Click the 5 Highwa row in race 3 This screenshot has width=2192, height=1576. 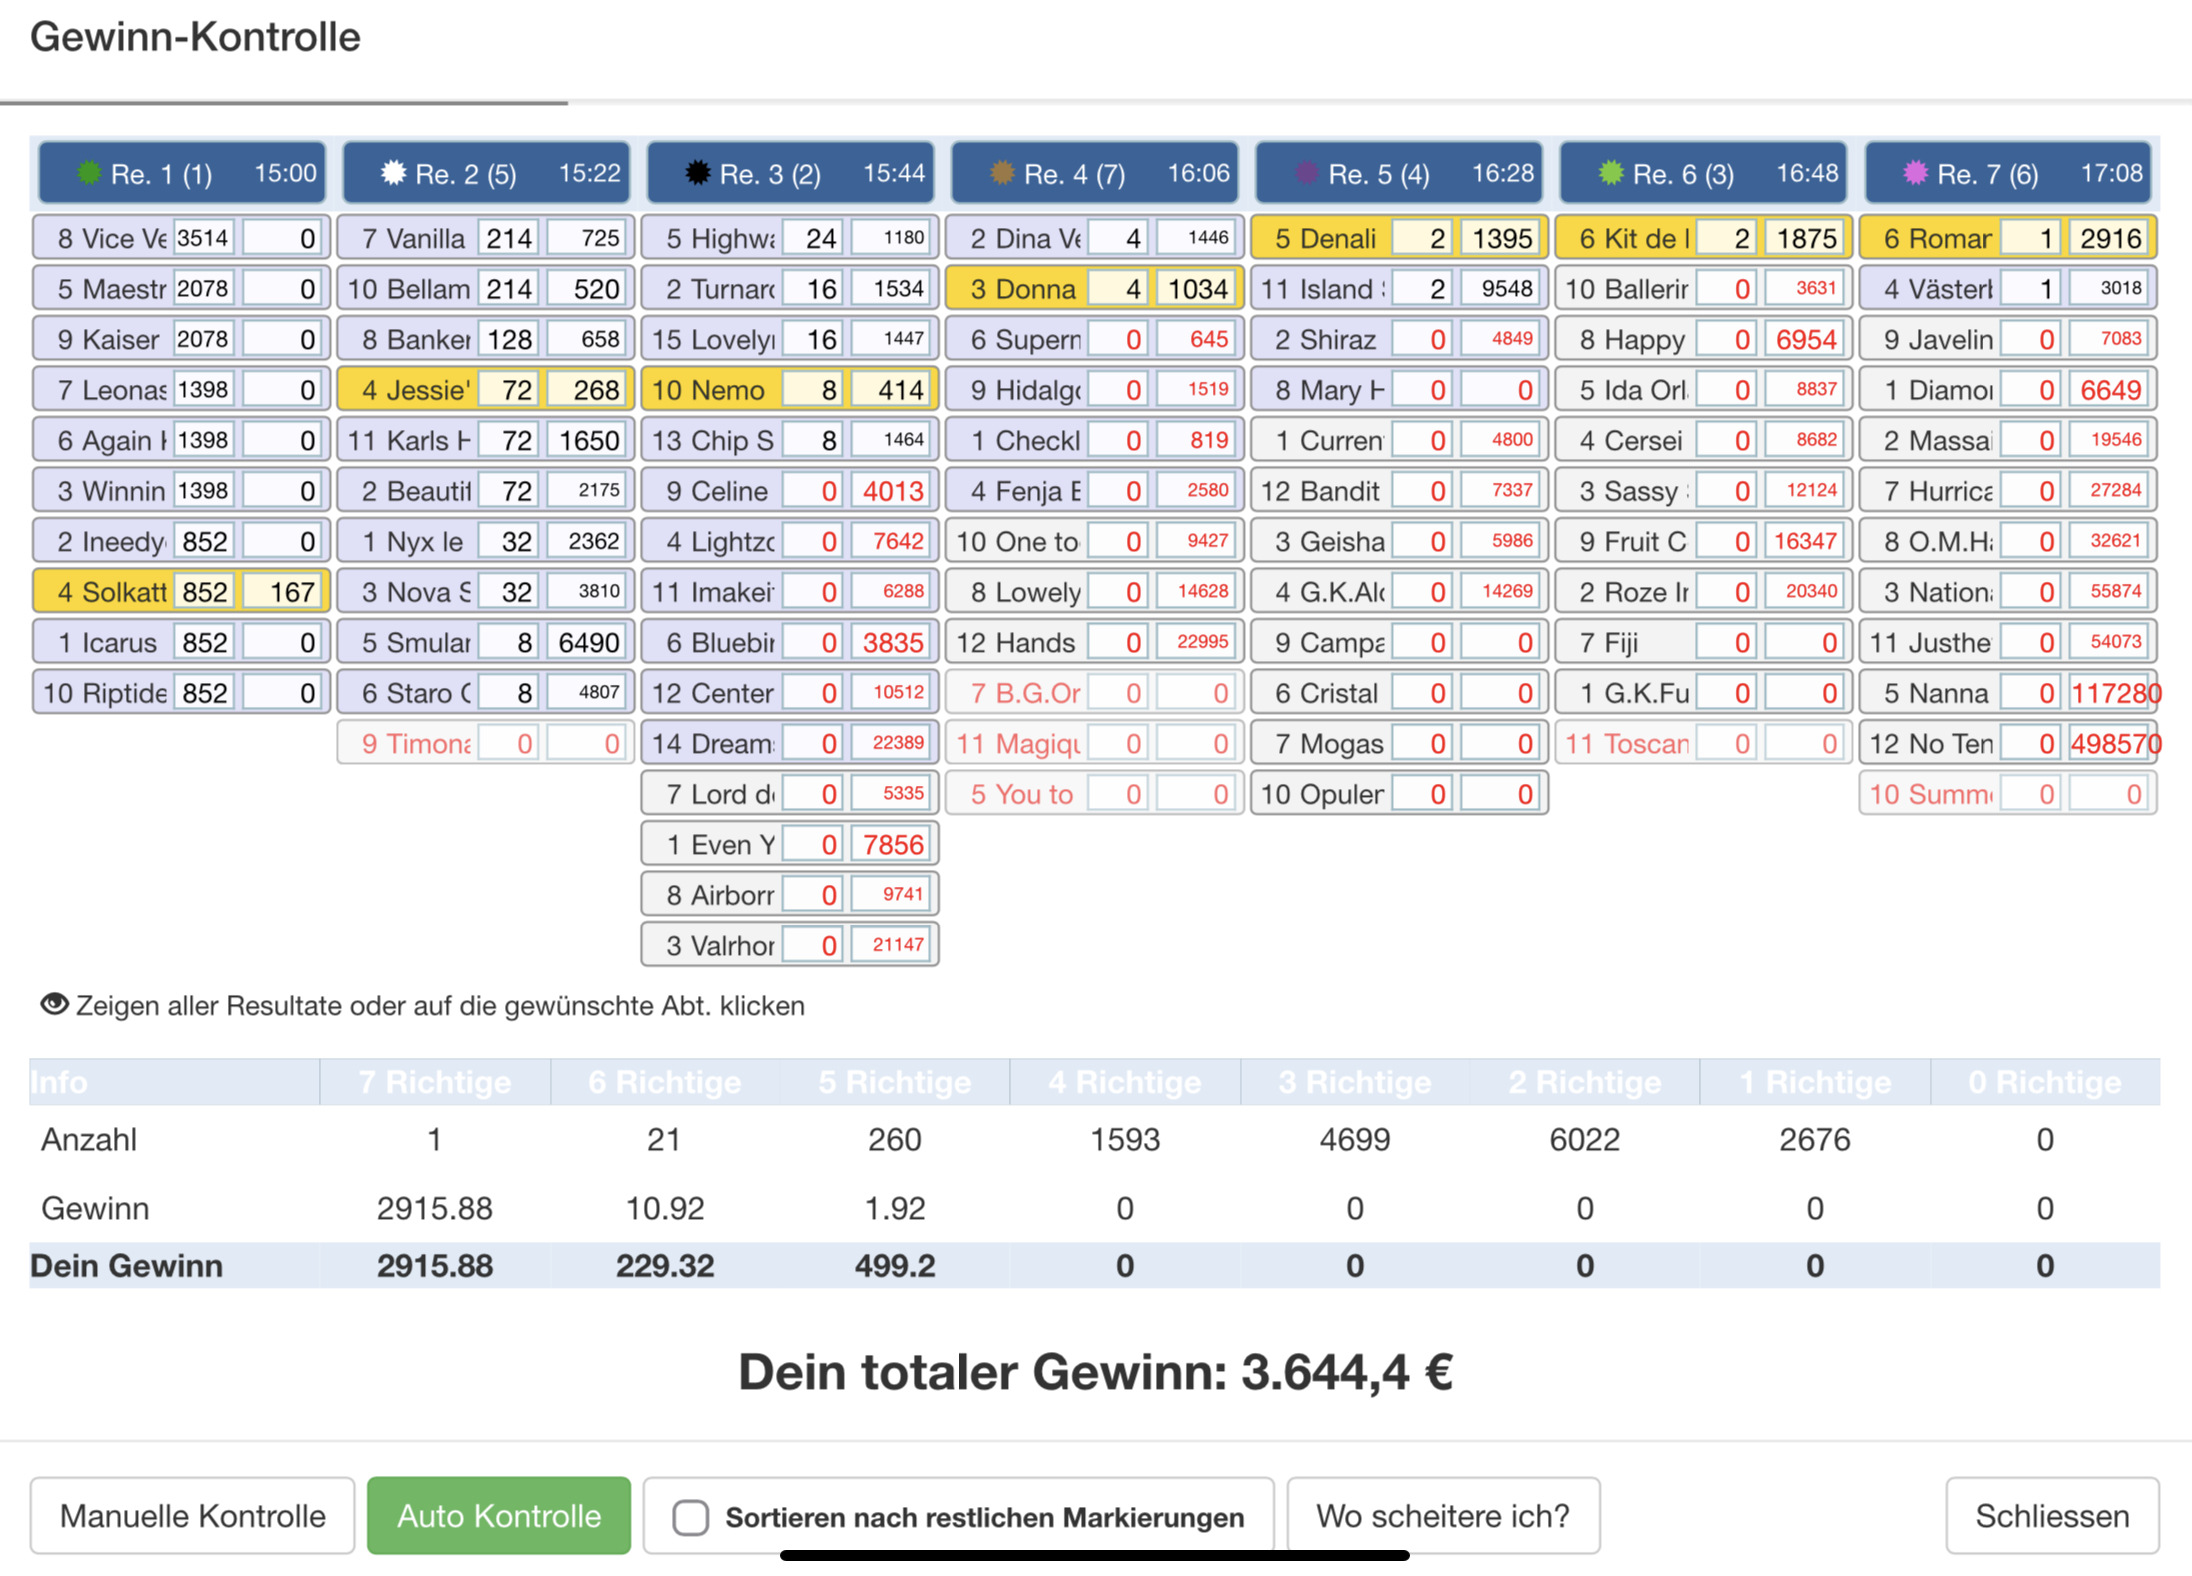pos(790,238)
